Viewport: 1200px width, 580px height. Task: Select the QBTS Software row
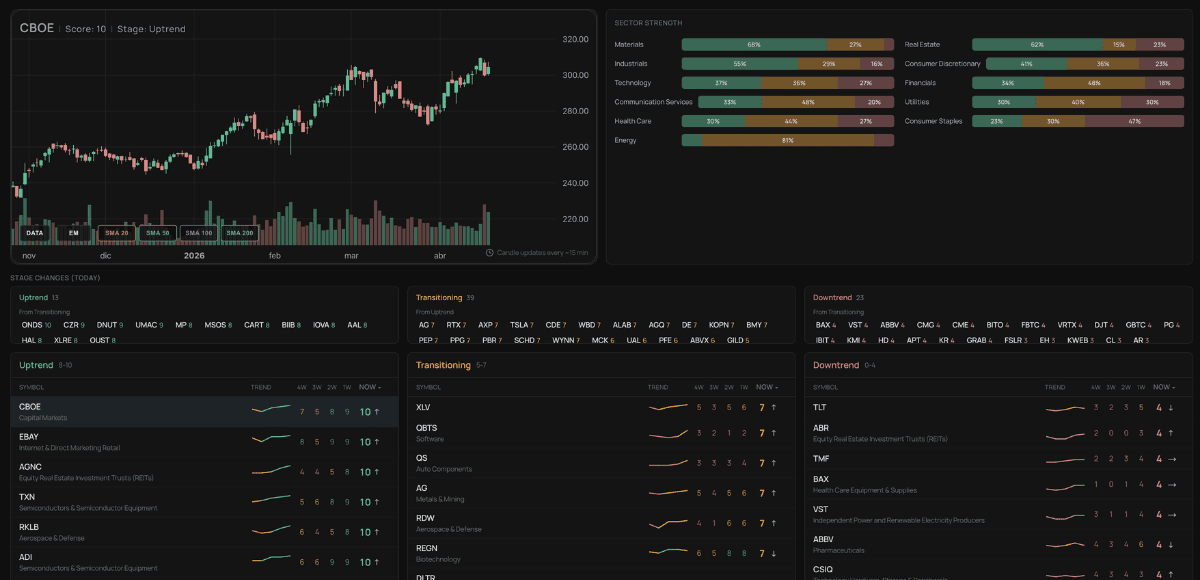coord(601,433)
